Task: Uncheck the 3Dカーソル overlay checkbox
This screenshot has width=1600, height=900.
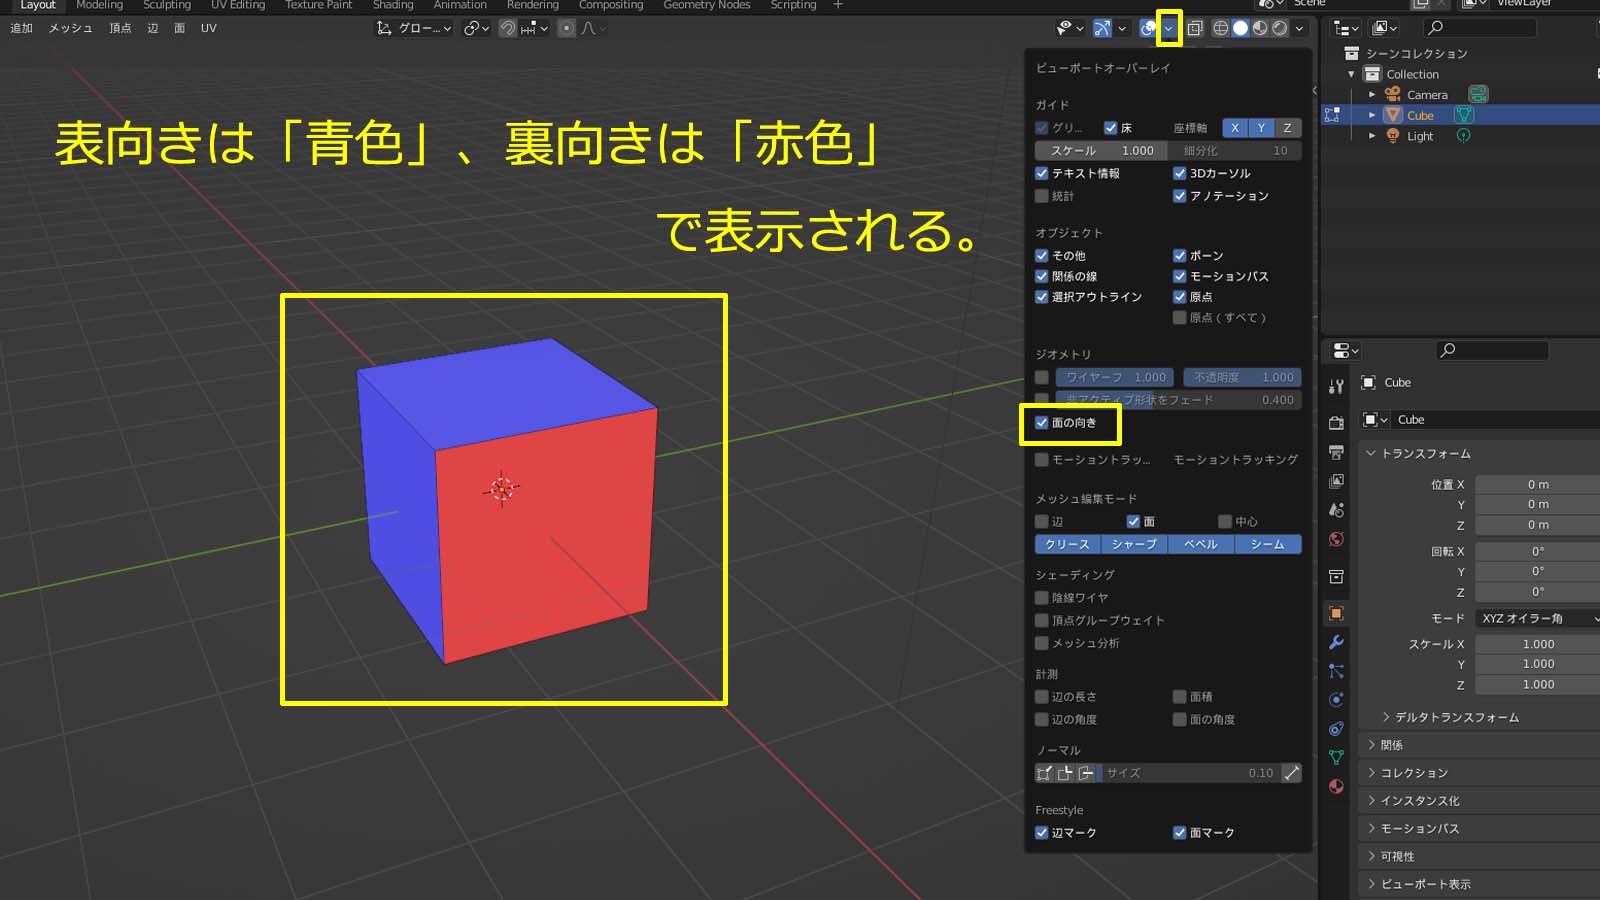Action: click(x=1180, y=173)
